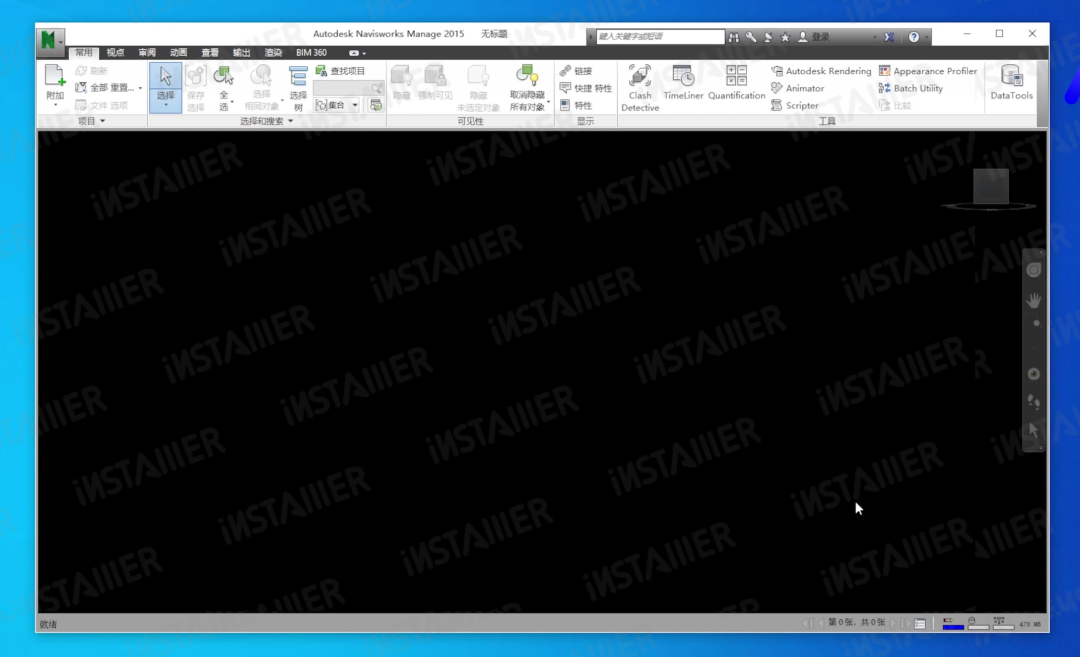The width and height of the screenshot is (1080, 657).
Task: Switch to the 输出 (Output) ribbon tab
Action: click(x=242, y=53)
